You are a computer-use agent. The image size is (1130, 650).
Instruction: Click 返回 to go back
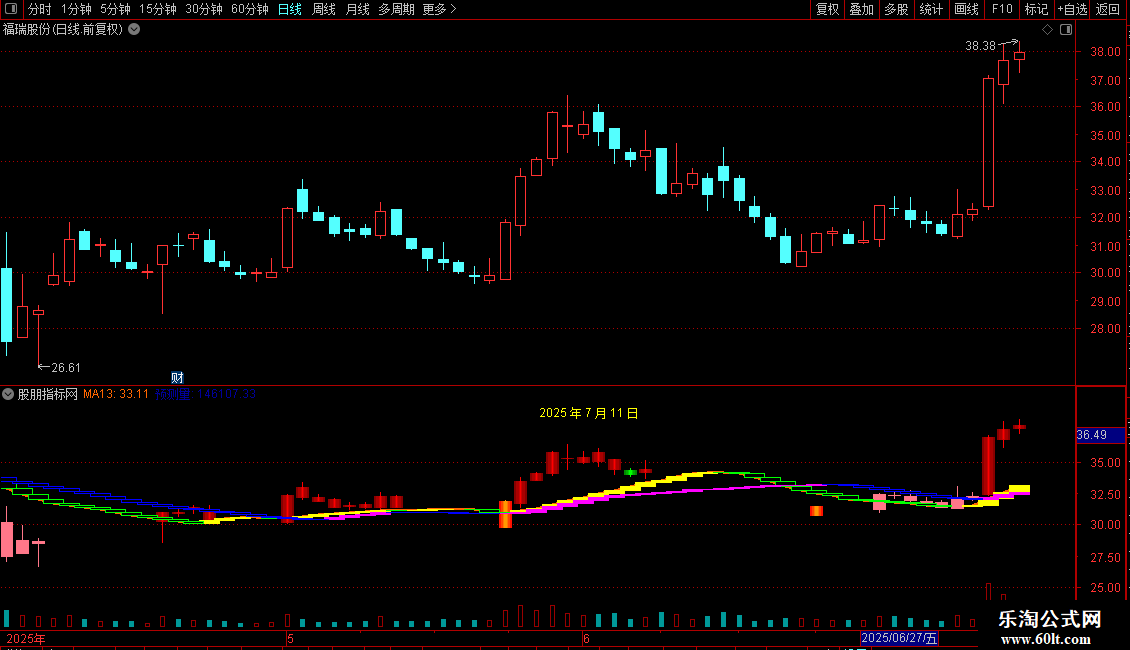(1108, 9)
